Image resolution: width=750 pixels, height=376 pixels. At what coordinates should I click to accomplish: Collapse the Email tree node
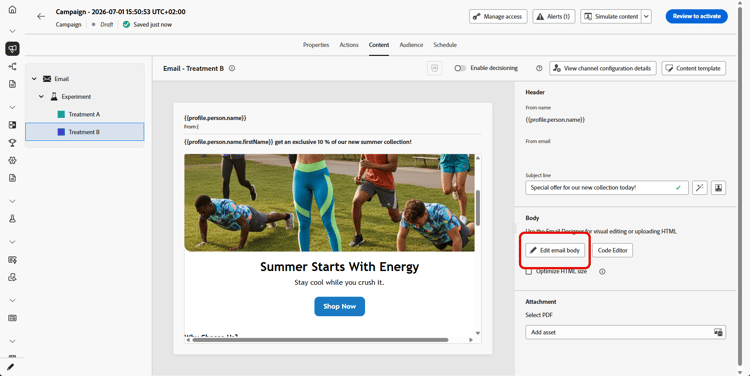pos(34,79)
